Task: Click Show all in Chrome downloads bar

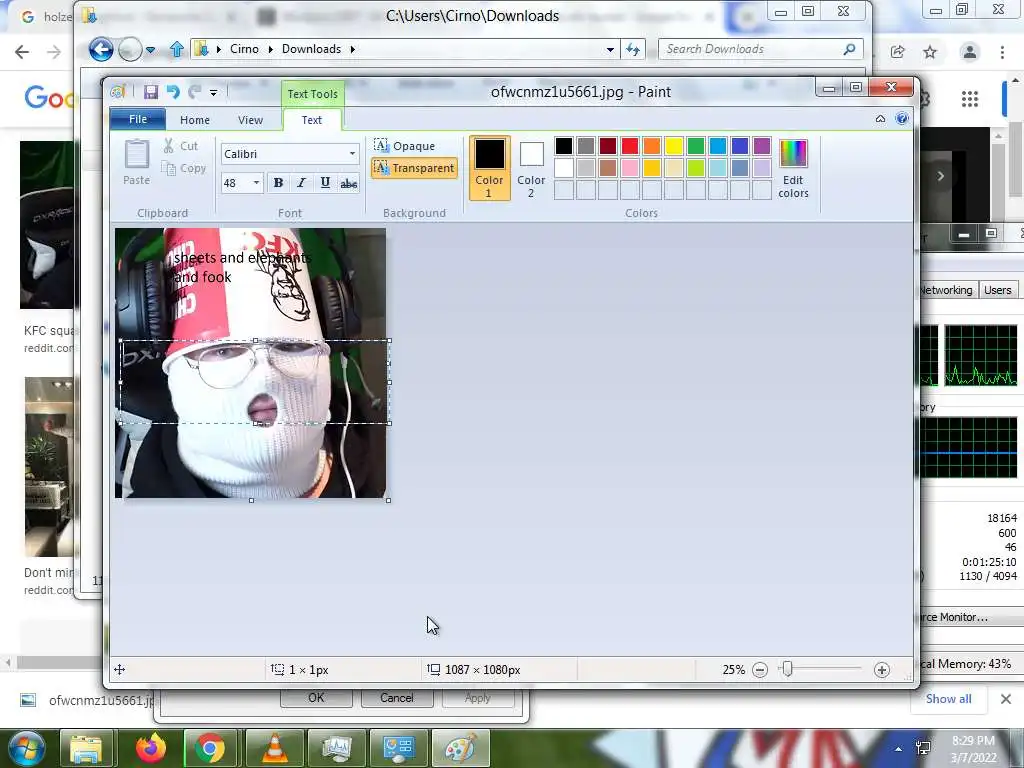Action: click(948, 699)
